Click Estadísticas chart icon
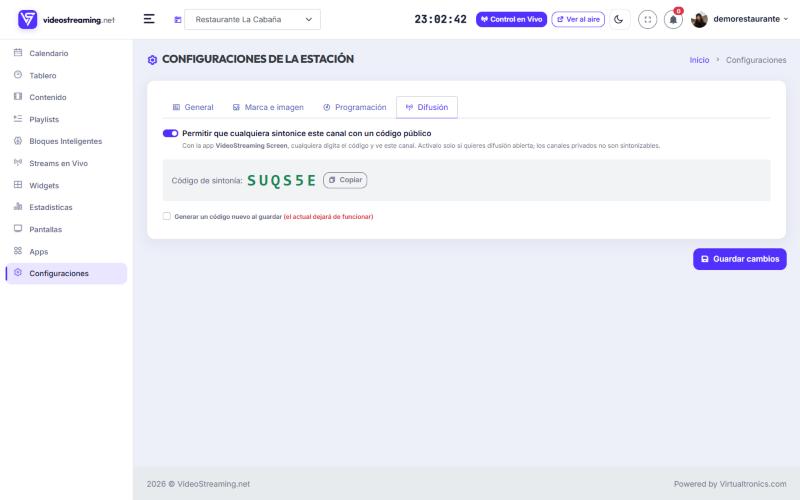 click(x=18, y=207)
